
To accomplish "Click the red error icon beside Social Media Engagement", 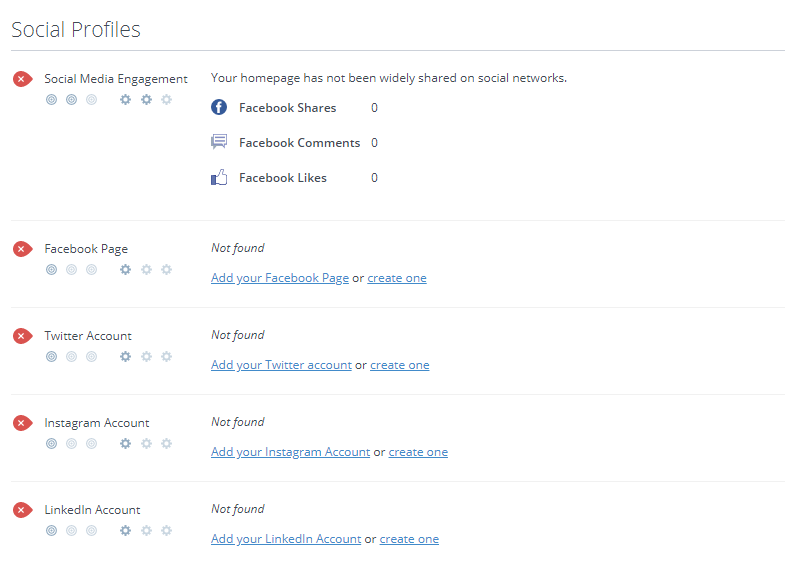I will [x=22, y=79].
